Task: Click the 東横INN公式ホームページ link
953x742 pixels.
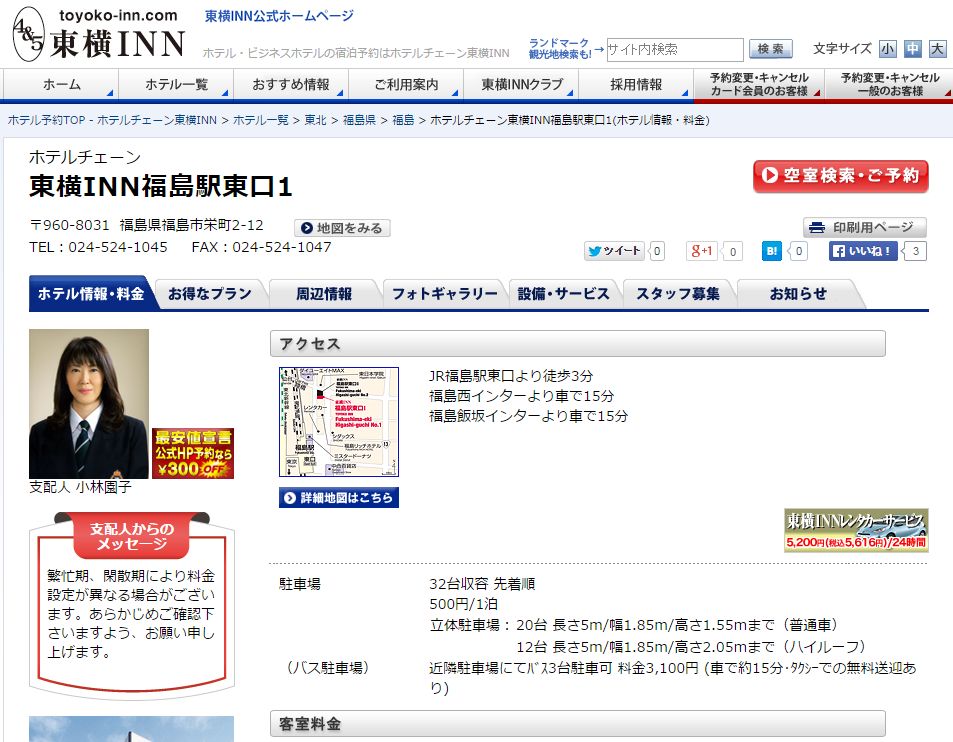Action: point(279,16)
